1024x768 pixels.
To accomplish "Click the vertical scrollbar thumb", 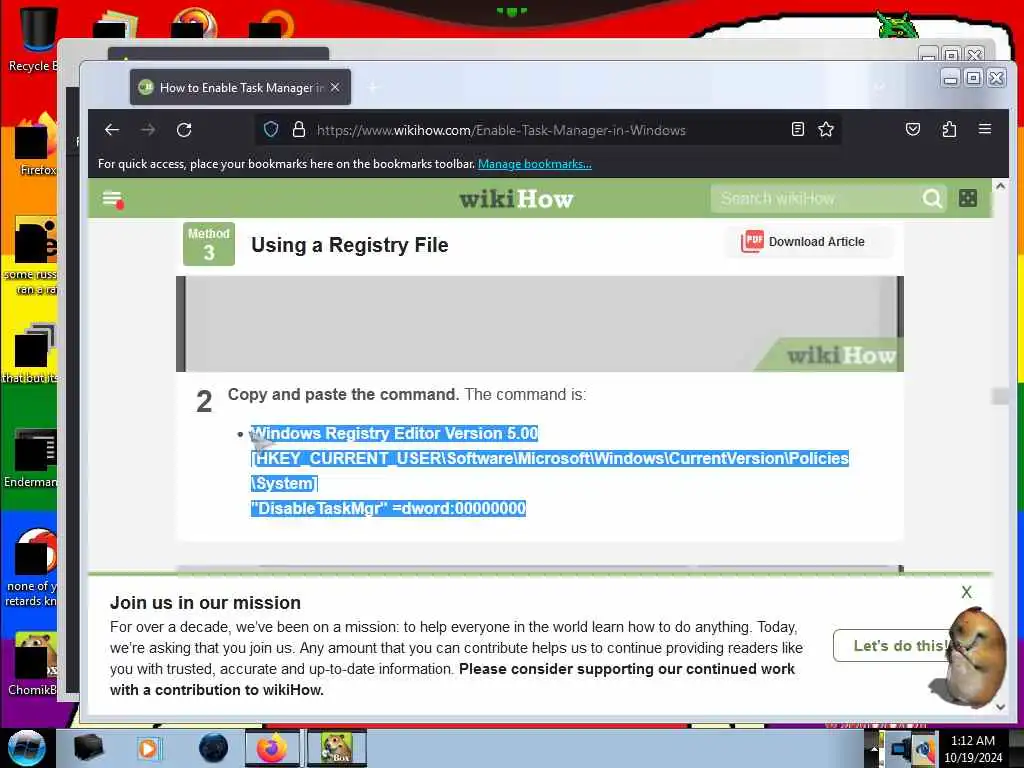I will pyautogui.click(x=1000, y=396).
